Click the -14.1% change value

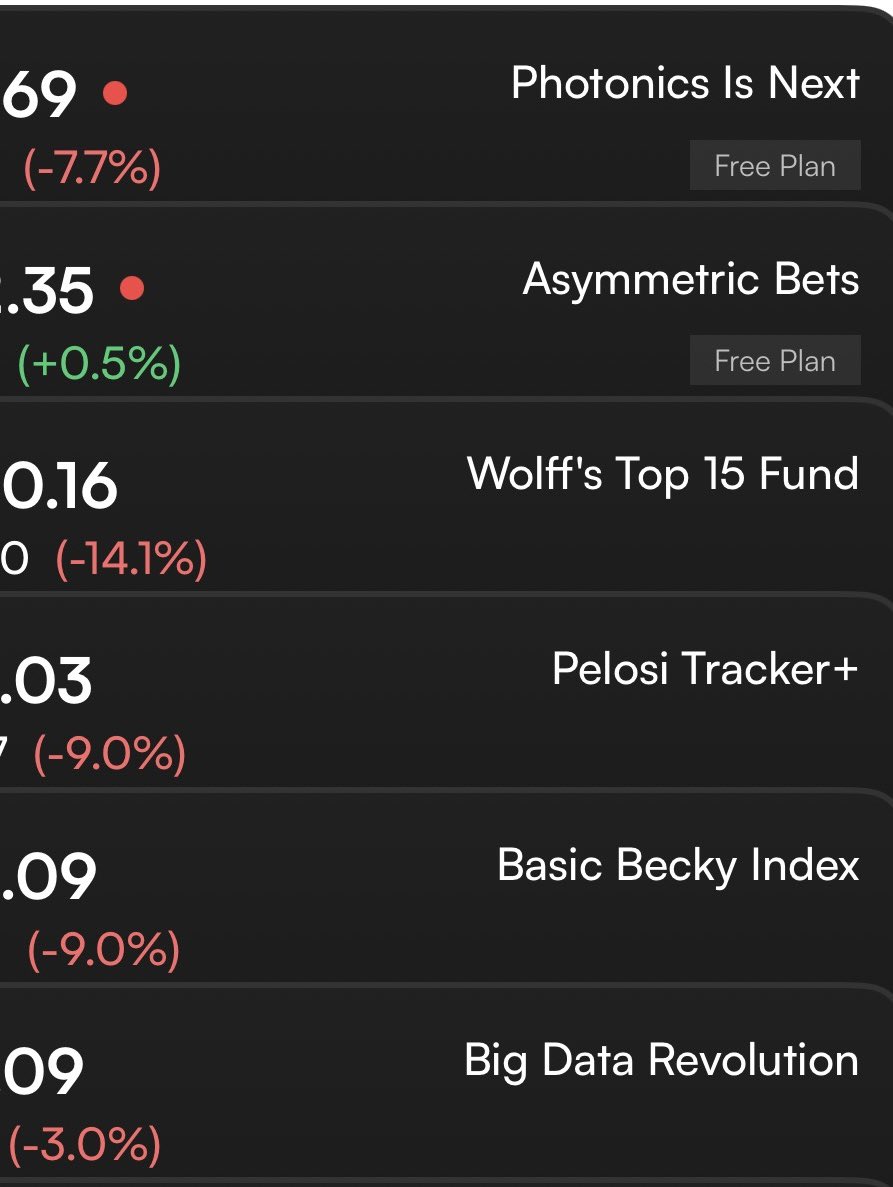(131, 559)
